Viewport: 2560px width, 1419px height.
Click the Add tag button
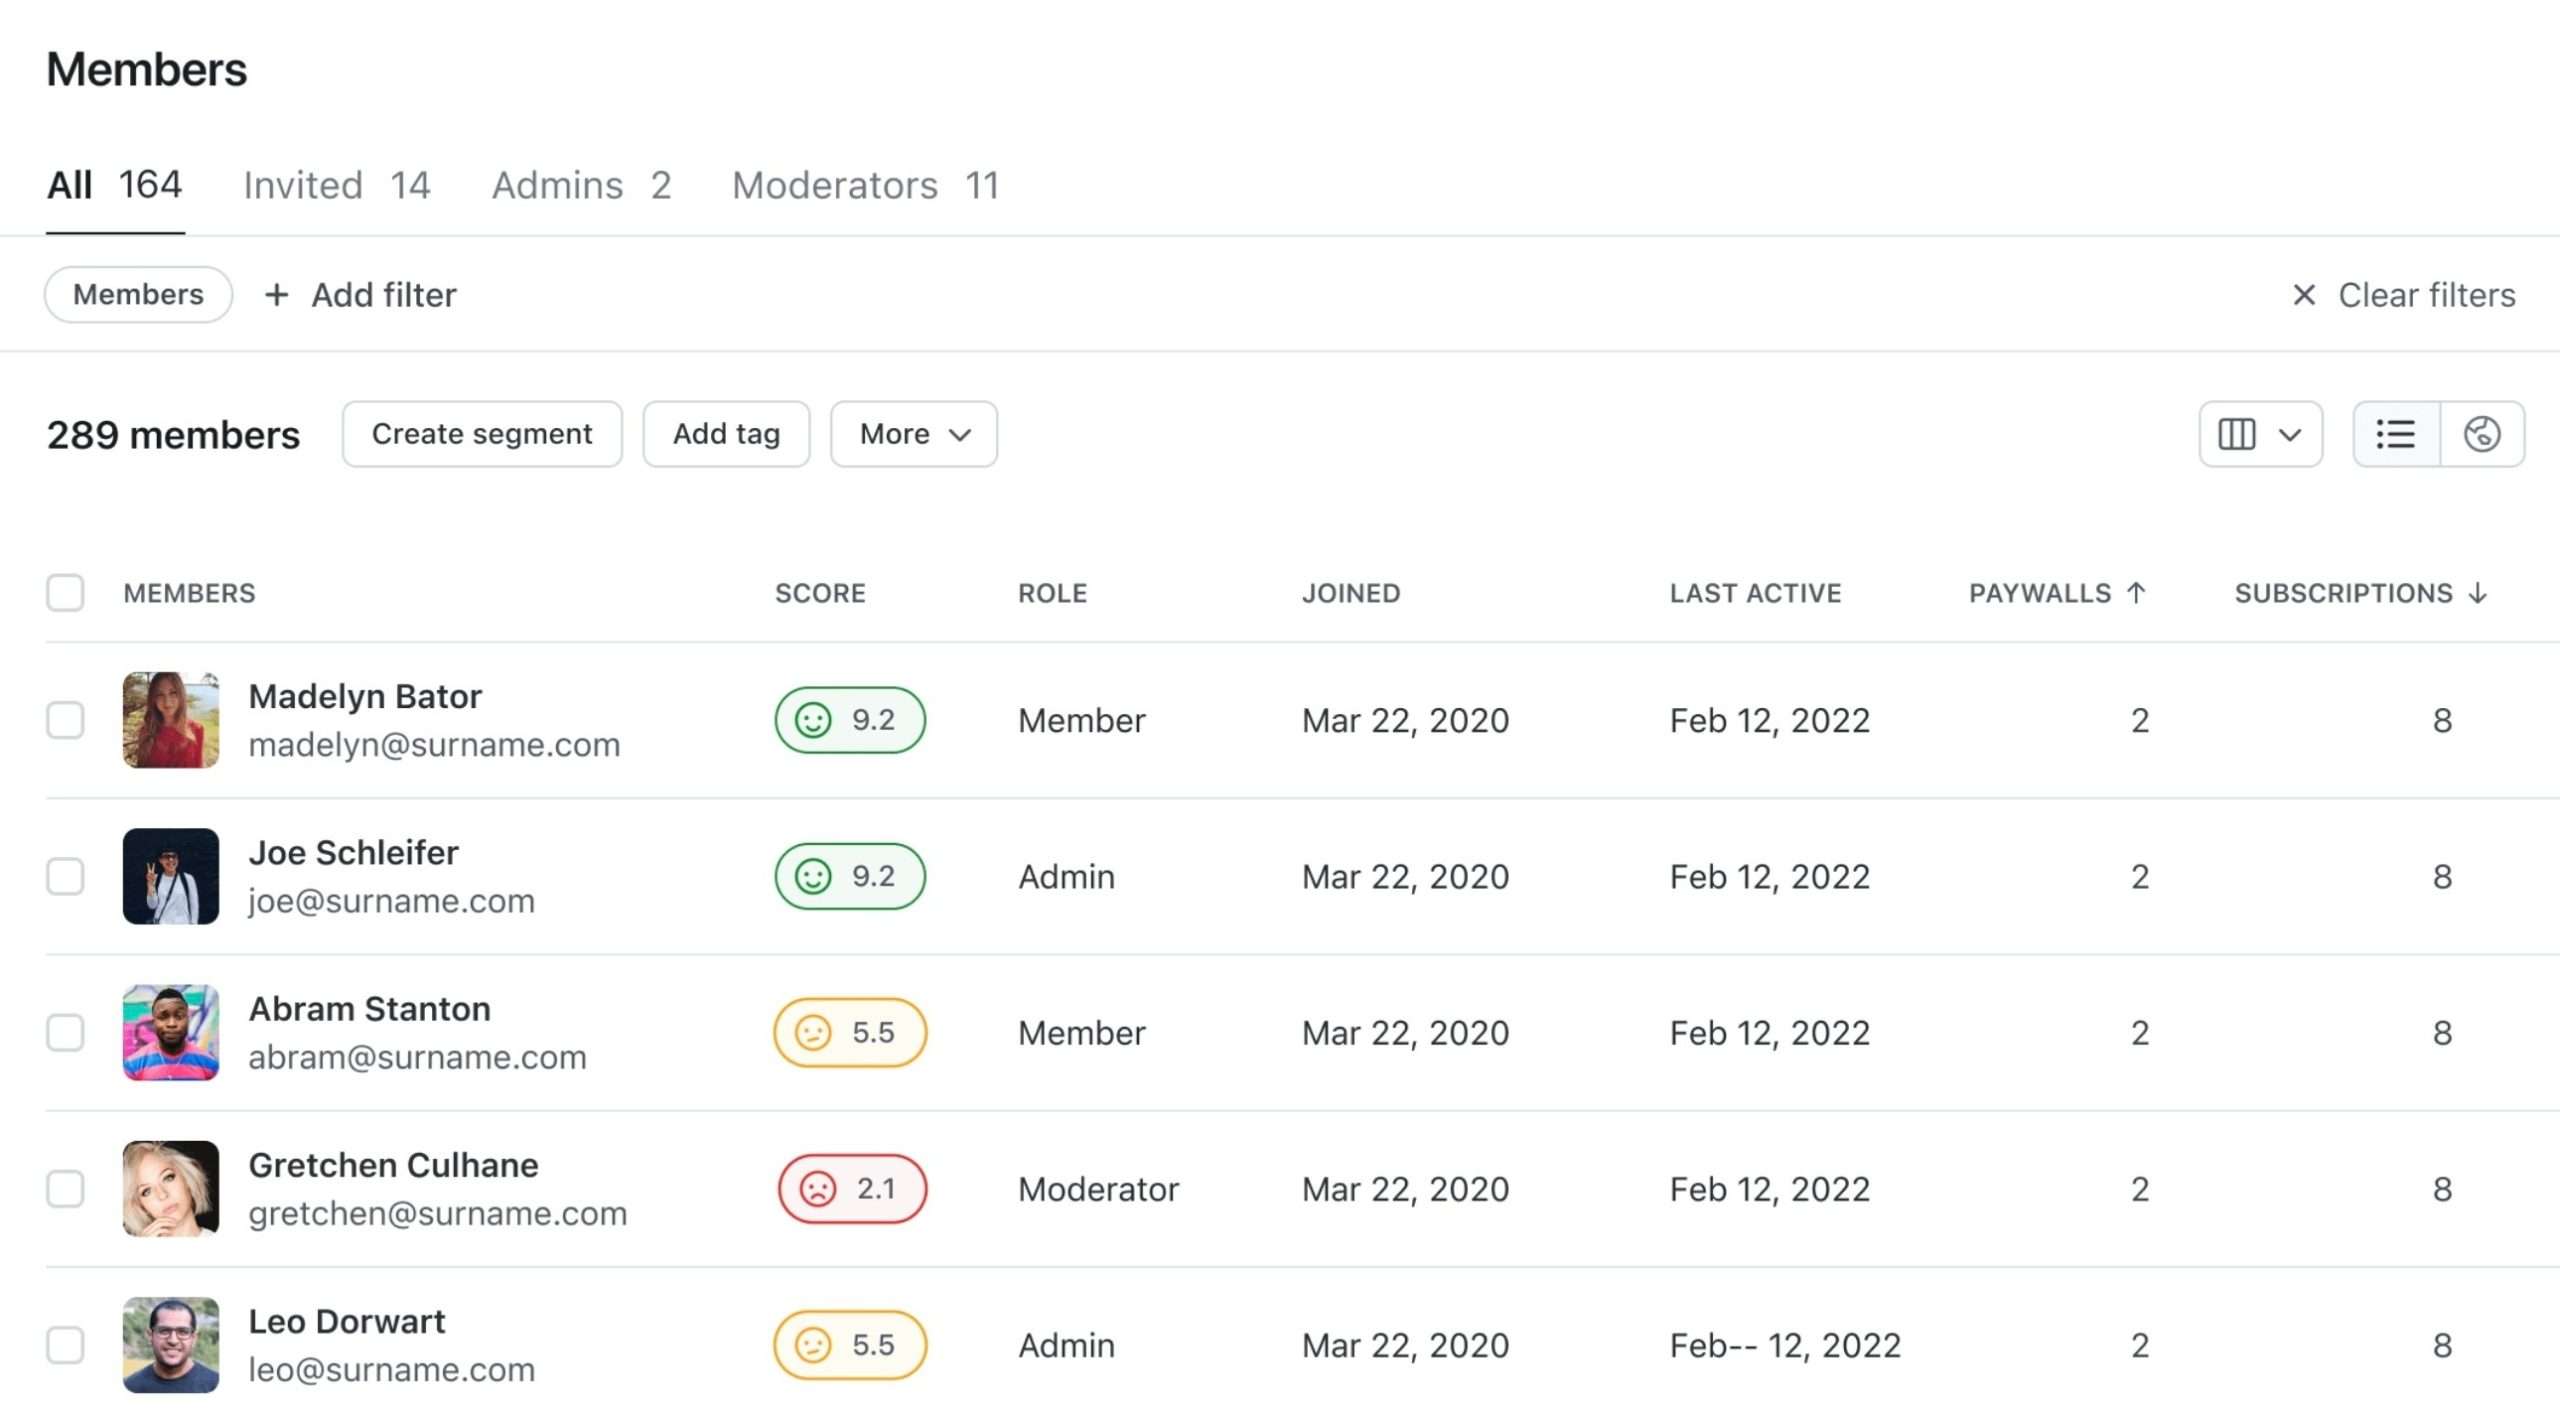click(726, 434)
